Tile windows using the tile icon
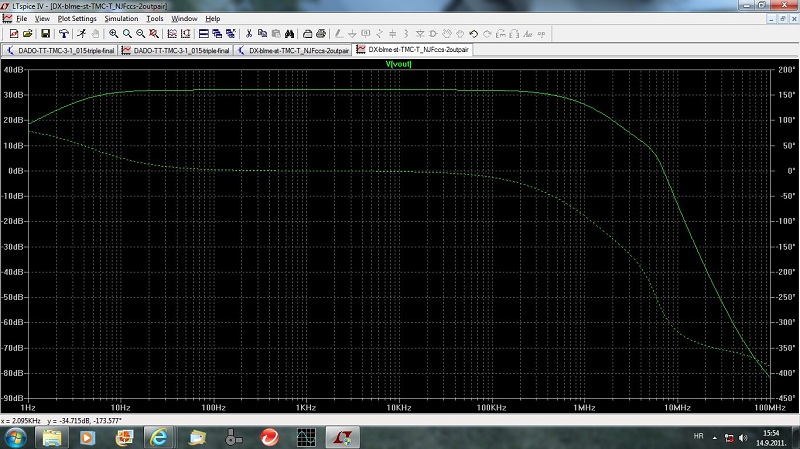This screenshot has width=800, height=449. click(203, 33)
